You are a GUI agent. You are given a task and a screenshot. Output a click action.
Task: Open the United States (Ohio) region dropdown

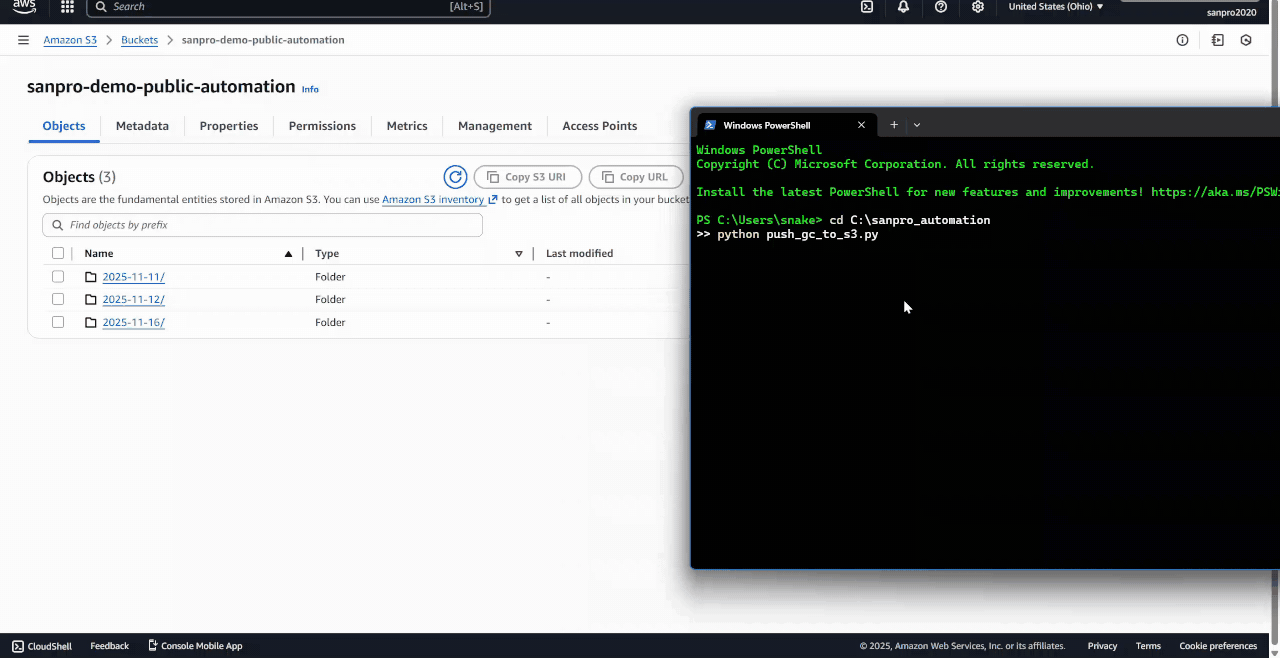click(x=1055, y=7)
